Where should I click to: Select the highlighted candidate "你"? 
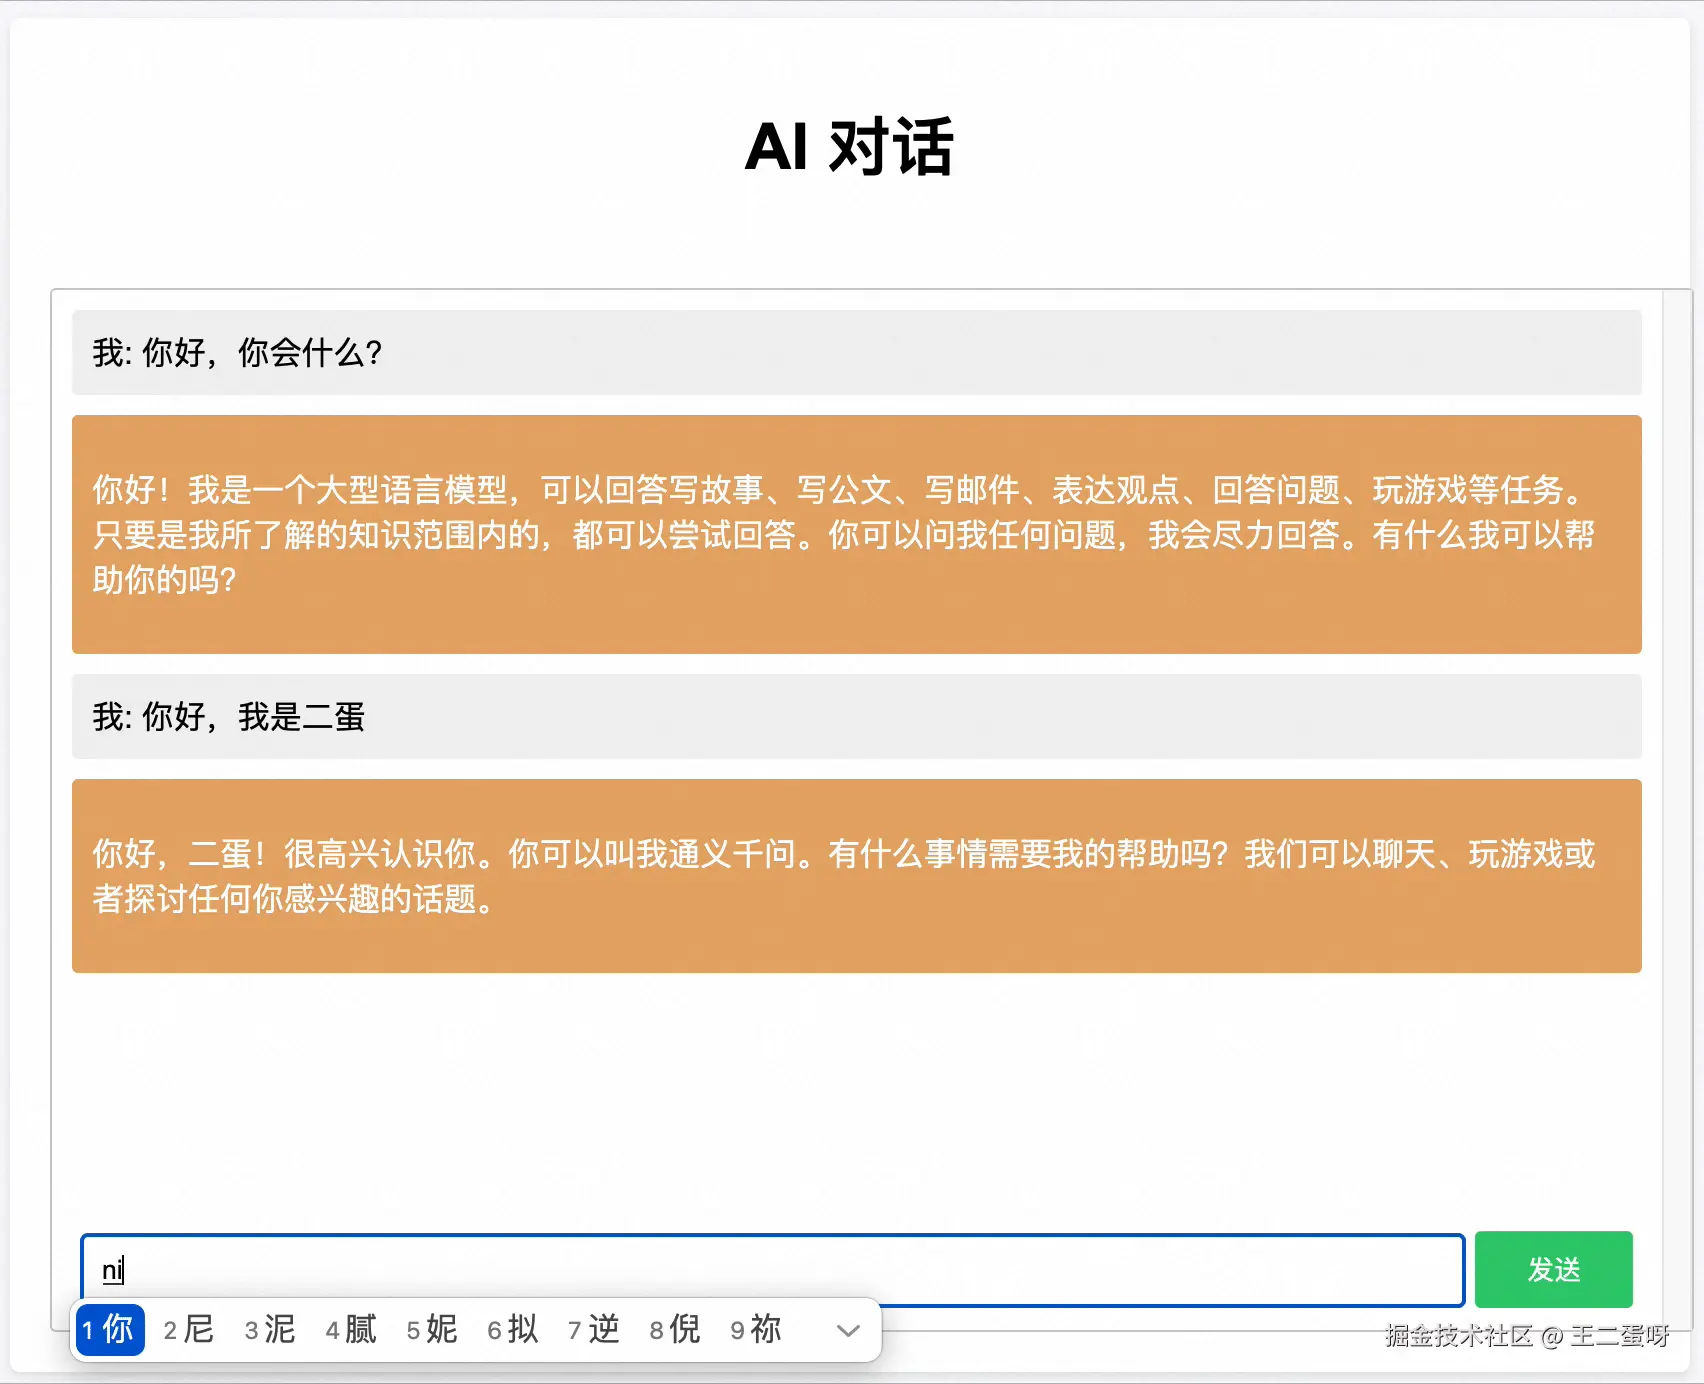coord(109,1330)
